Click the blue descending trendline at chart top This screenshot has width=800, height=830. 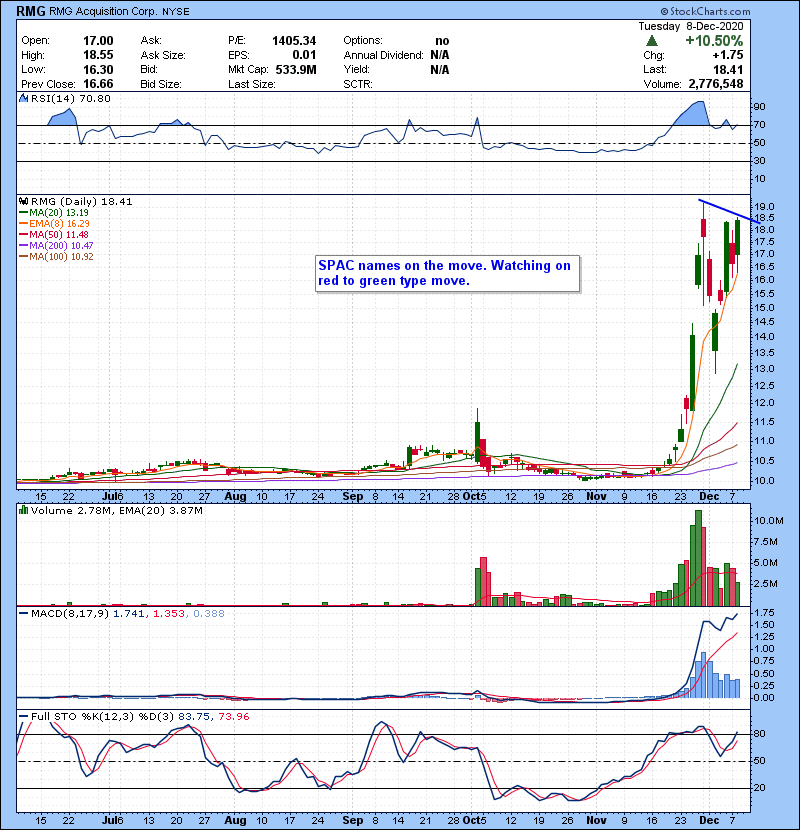click(730, 212)
